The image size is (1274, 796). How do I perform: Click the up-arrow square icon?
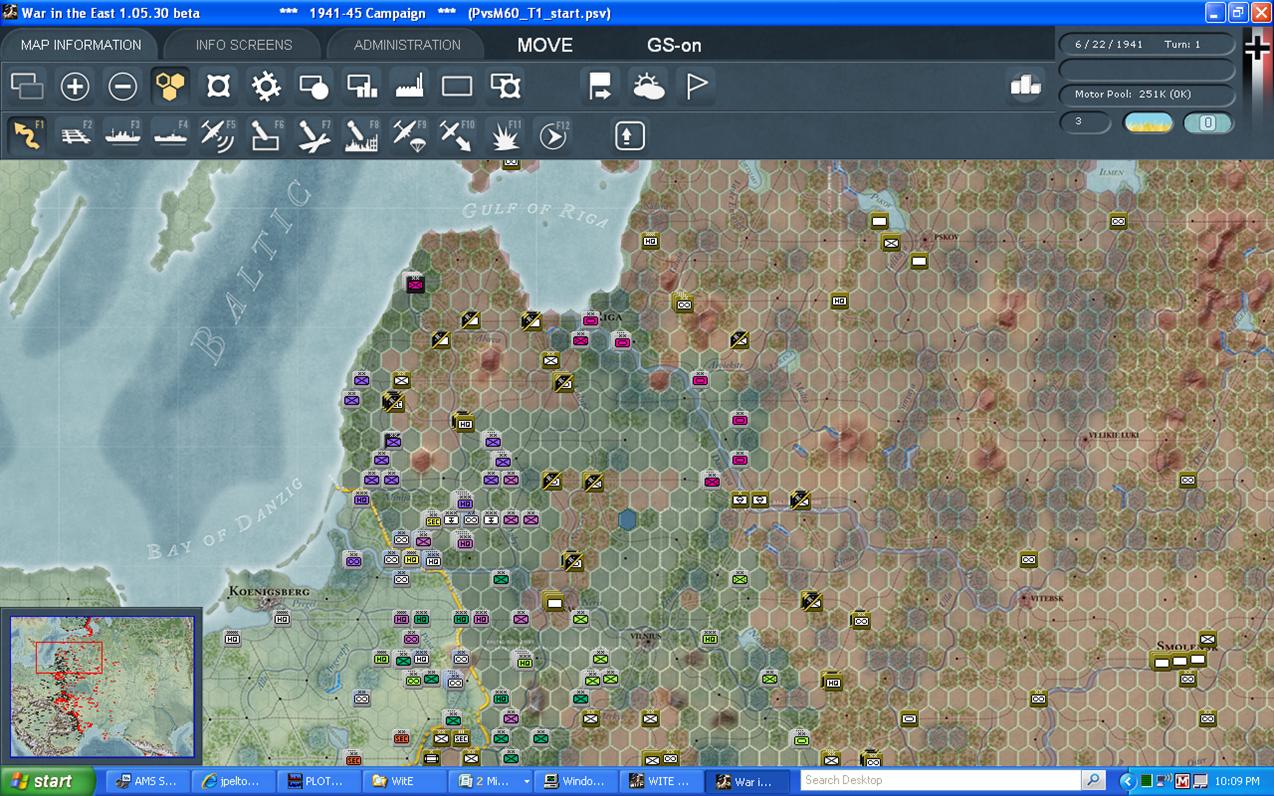629,135
